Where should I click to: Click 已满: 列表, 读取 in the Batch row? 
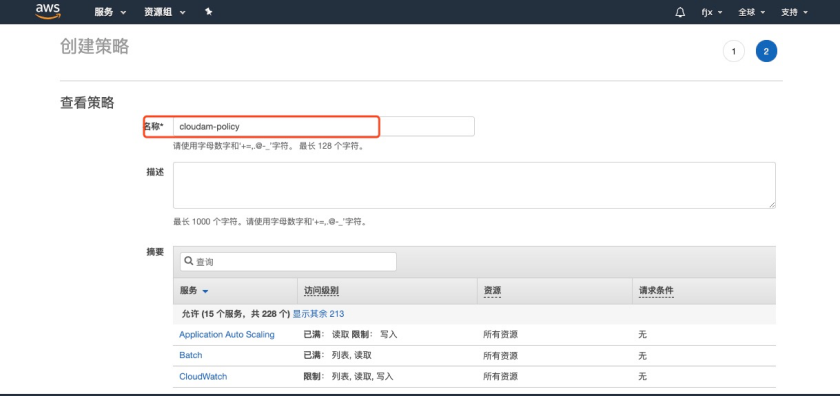pos(338,356)
